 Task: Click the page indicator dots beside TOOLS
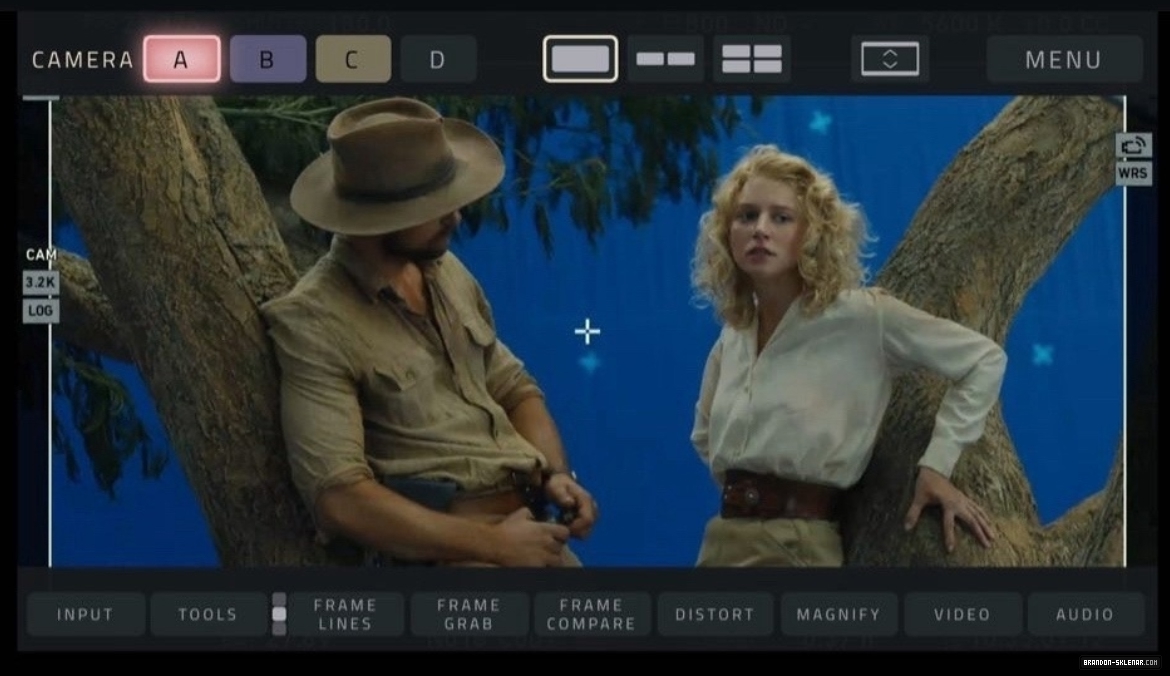279,614
